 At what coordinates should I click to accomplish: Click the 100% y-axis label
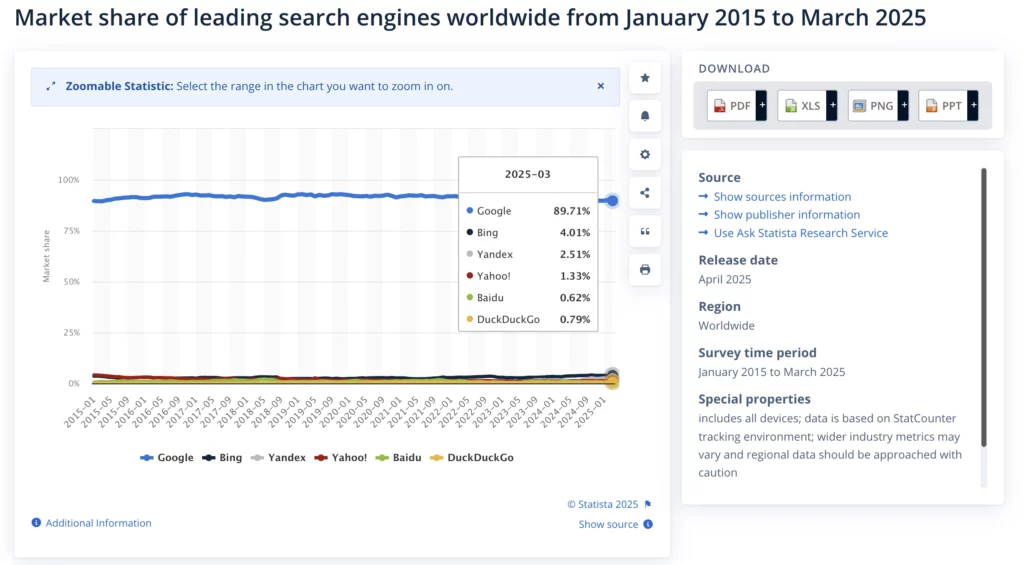69,180
